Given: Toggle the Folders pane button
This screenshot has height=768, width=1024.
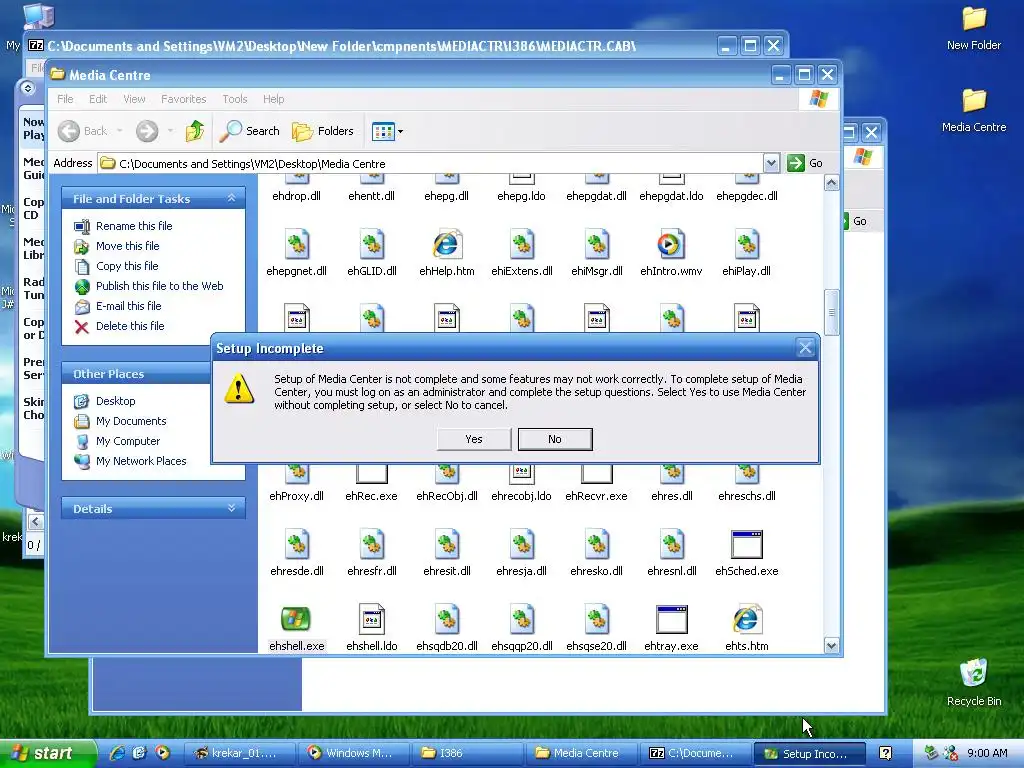Looking at the screenshot, I should tap(323, 131).
